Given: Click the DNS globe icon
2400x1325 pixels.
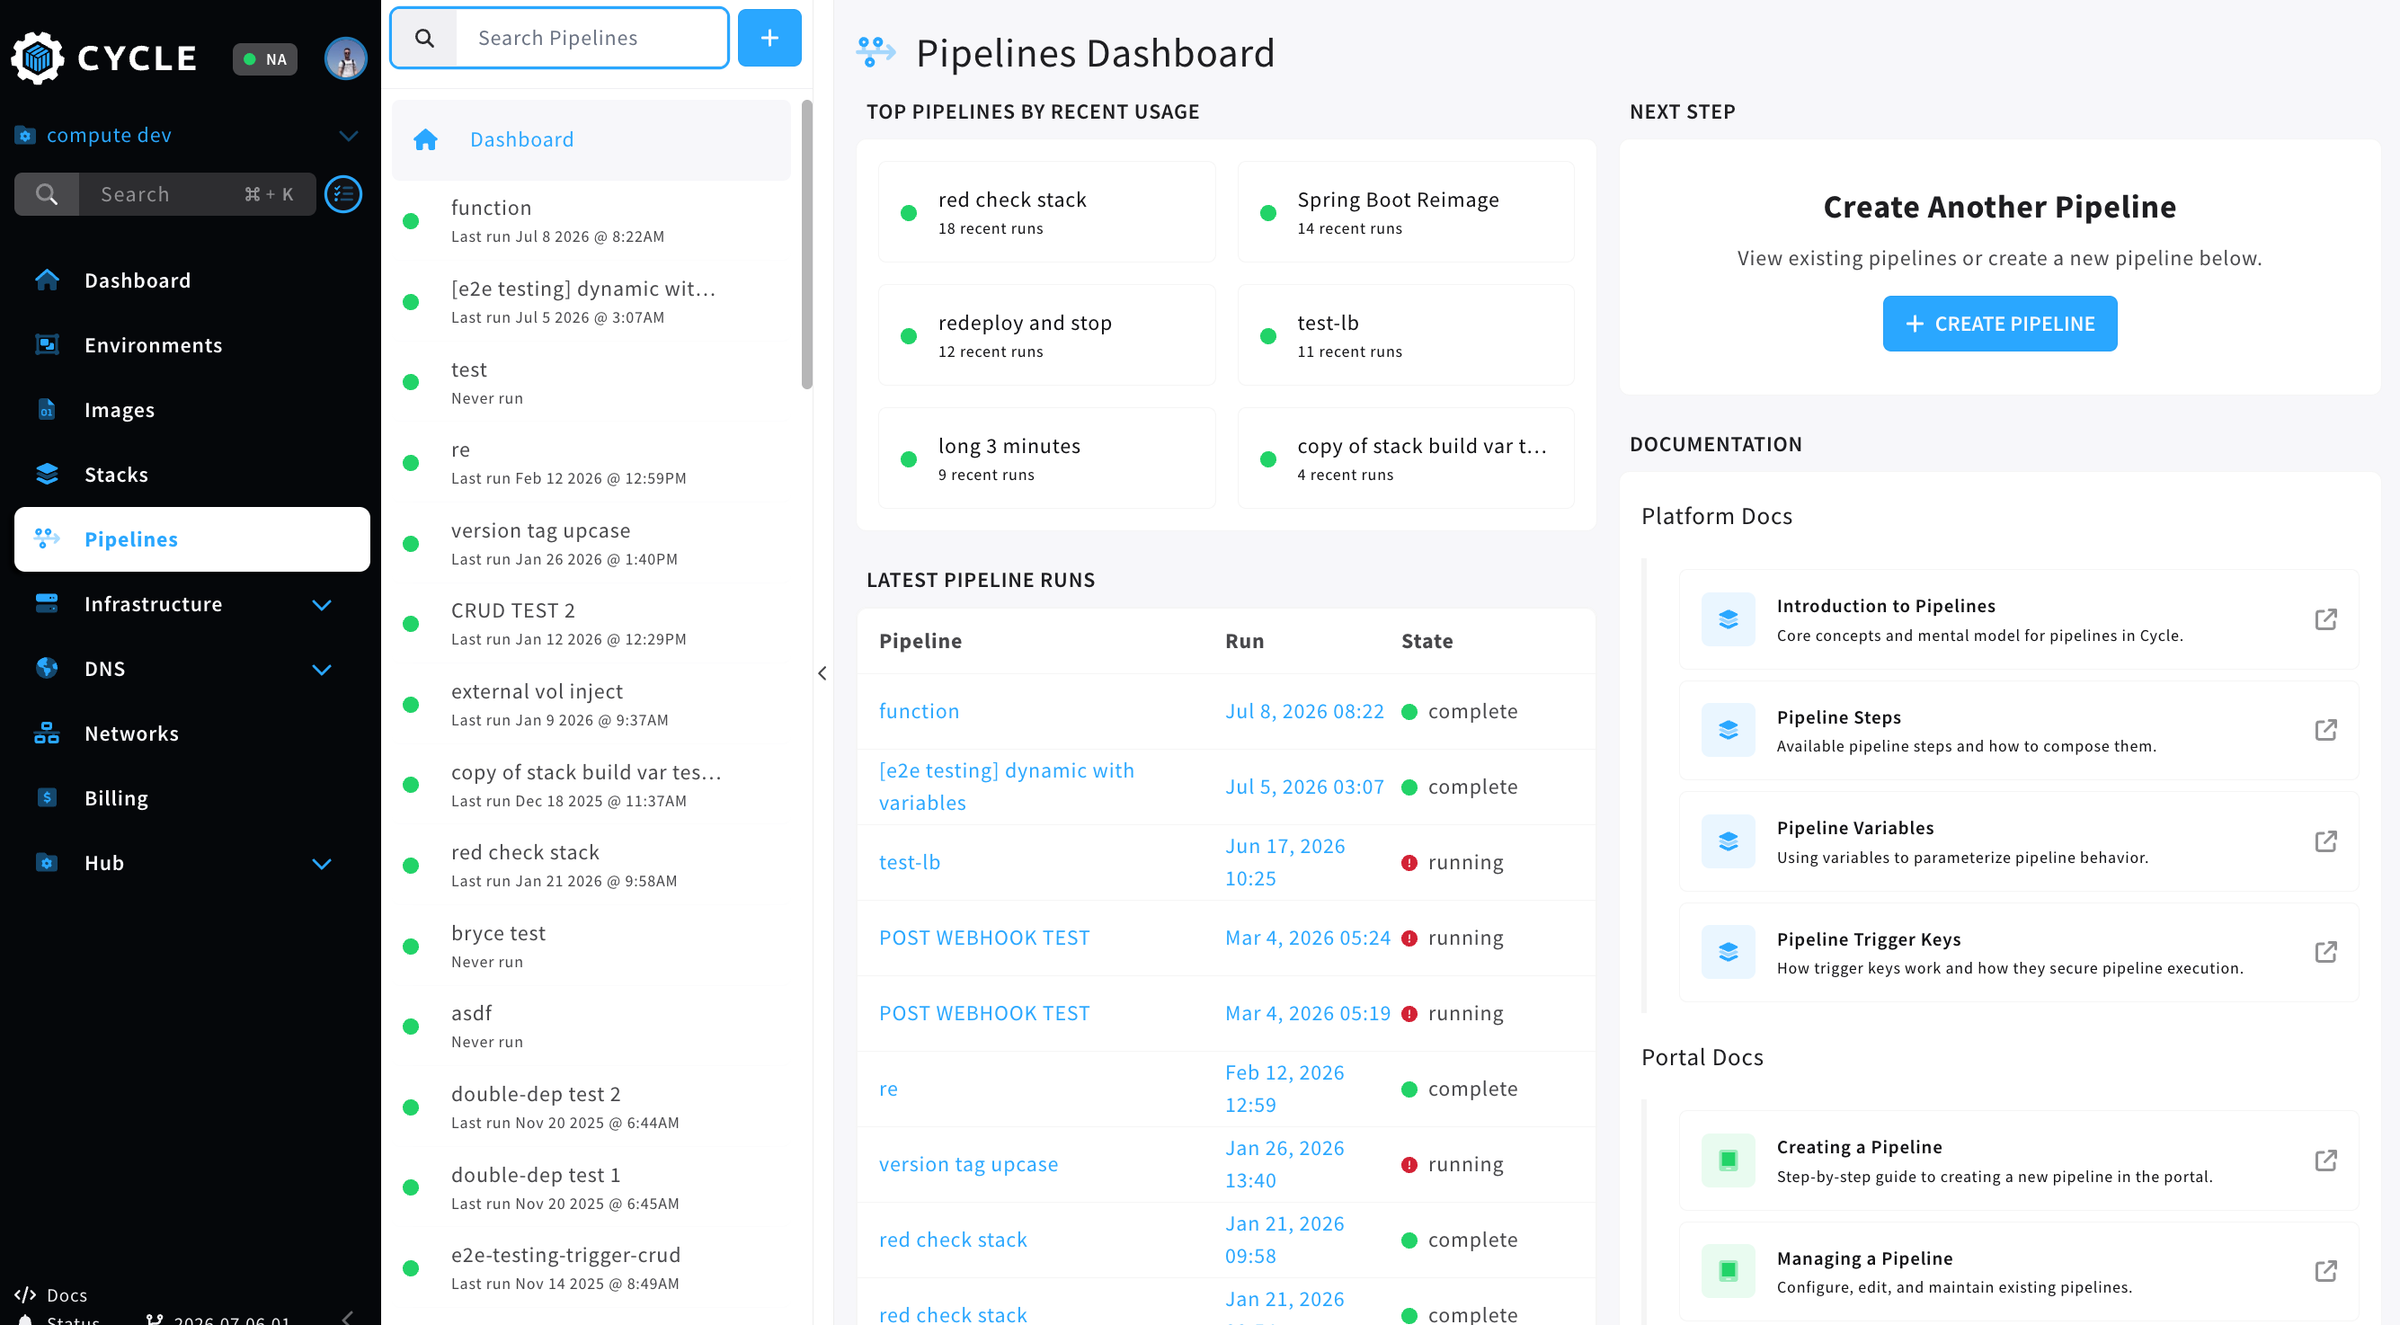Looking at the screenshot, I should coord(47,668).
